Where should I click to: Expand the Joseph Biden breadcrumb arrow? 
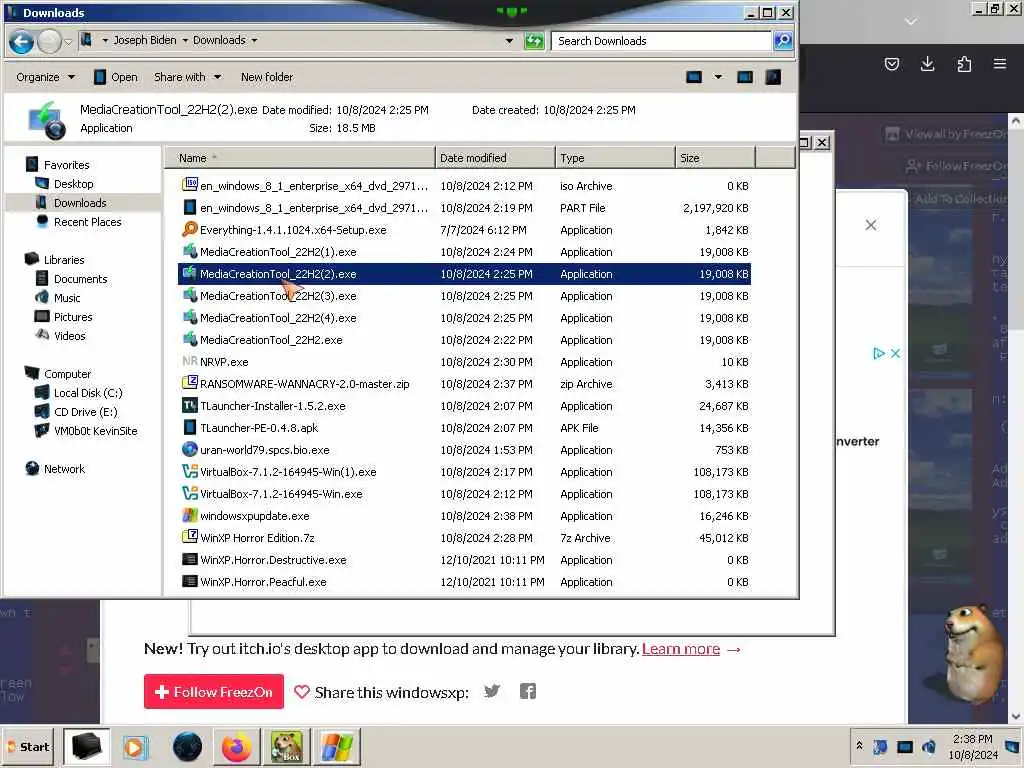tap(185, 40)
